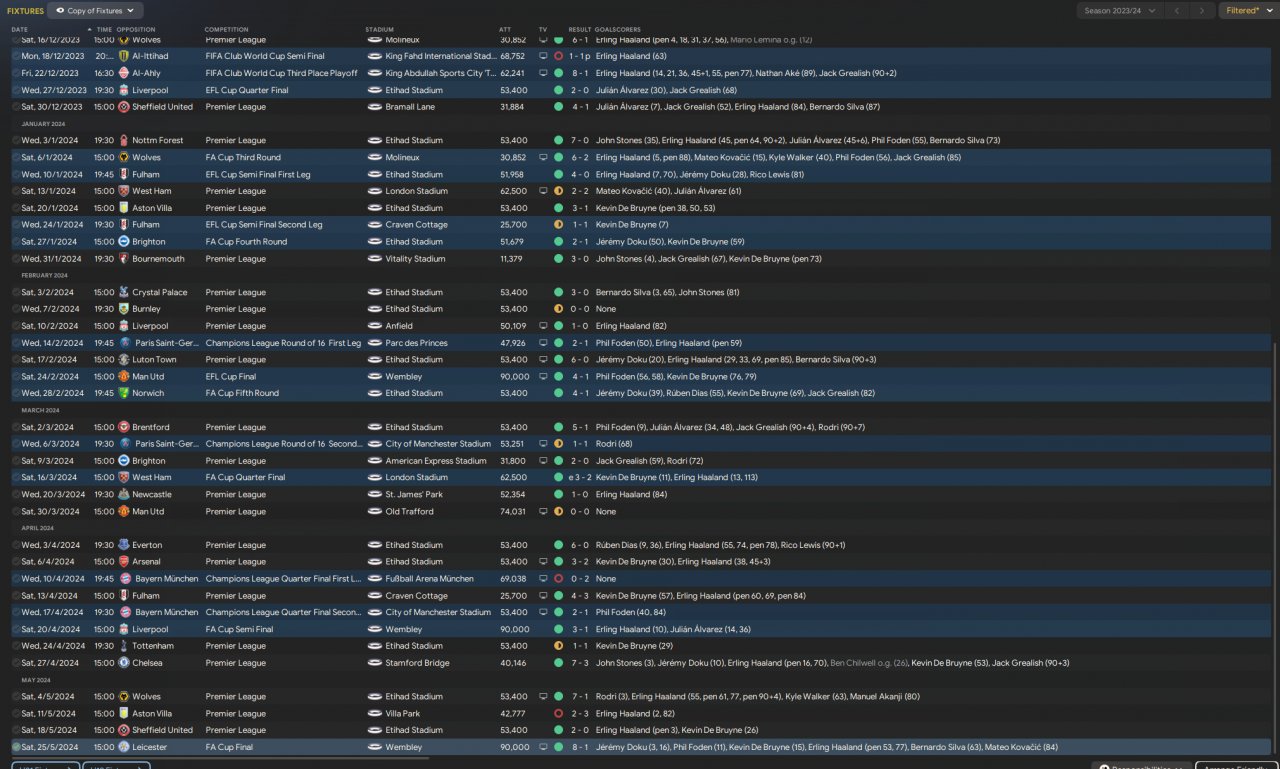Click the Nottm Forest club badge
The height and width of the screenshot is (769, 1280).
click(124, 141)
